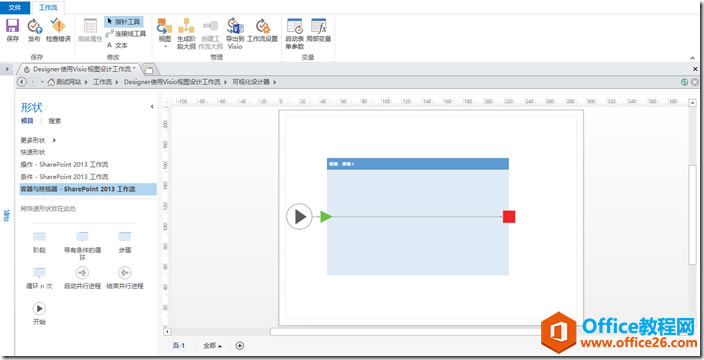The width and height of the screenshot is (704, 360).
Task: Select the red stage-exit square
Action: tap(509, 217)
